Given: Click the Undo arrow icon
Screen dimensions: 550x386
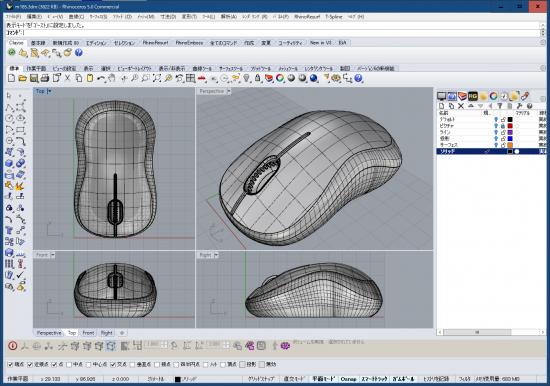Looking at the screenshot, I should [x=101, y=78].
